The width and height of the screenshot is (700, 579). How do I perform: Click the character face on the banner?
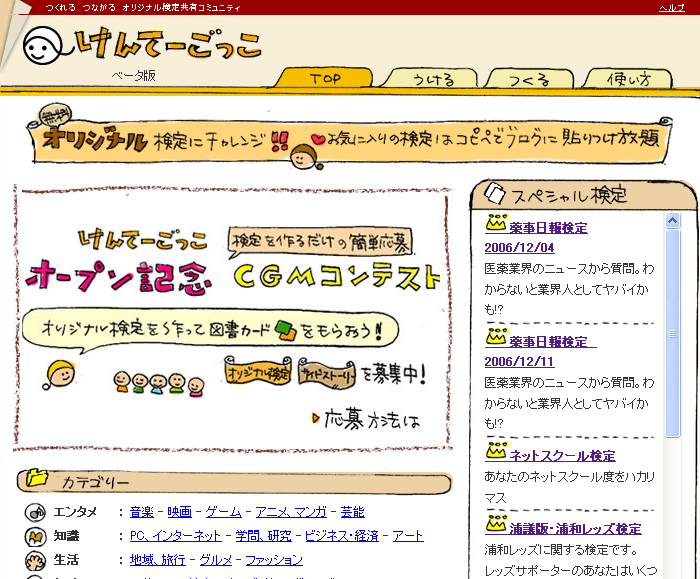[305, 157]
